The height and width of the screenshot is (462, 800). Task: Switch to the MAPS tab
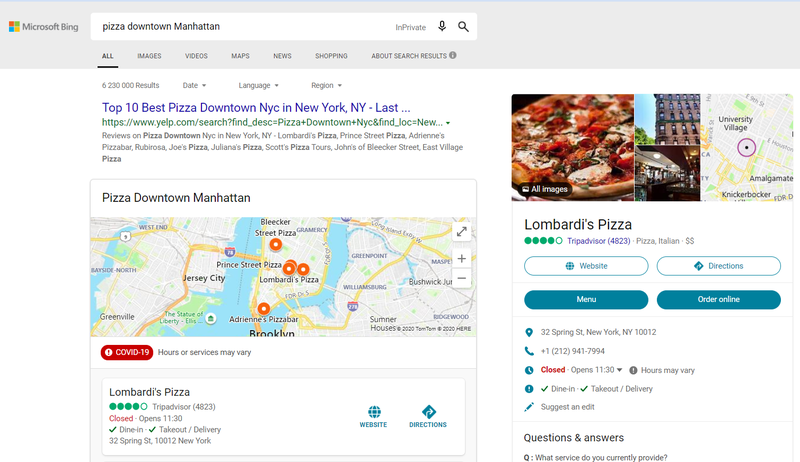240,56
